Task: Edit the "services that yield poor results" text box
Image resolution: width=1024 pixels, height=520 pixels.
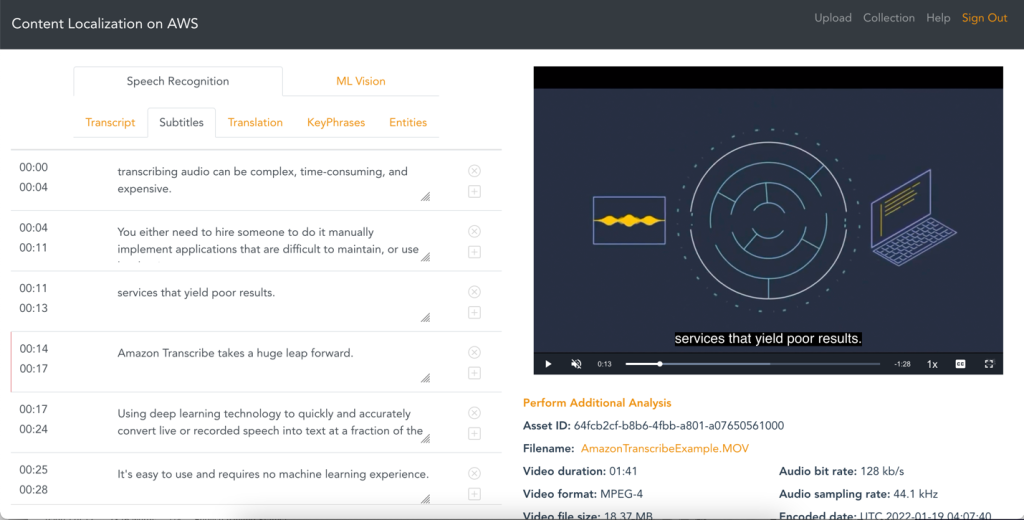Action: 271,301
